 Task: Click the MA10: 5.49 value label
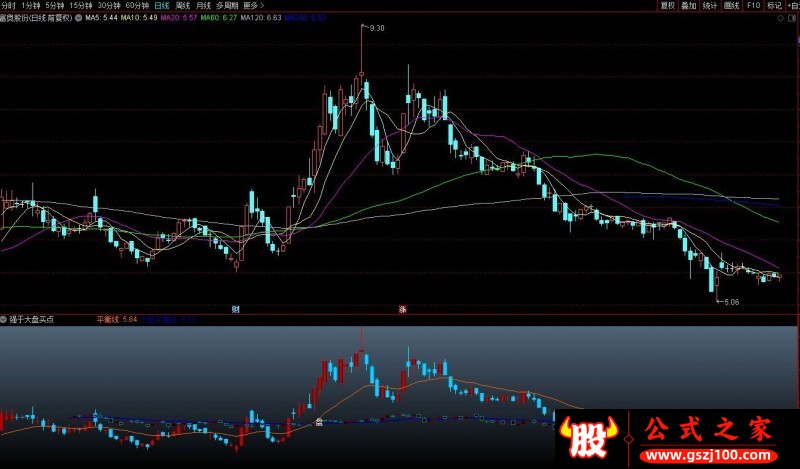(x=139, y=18)
